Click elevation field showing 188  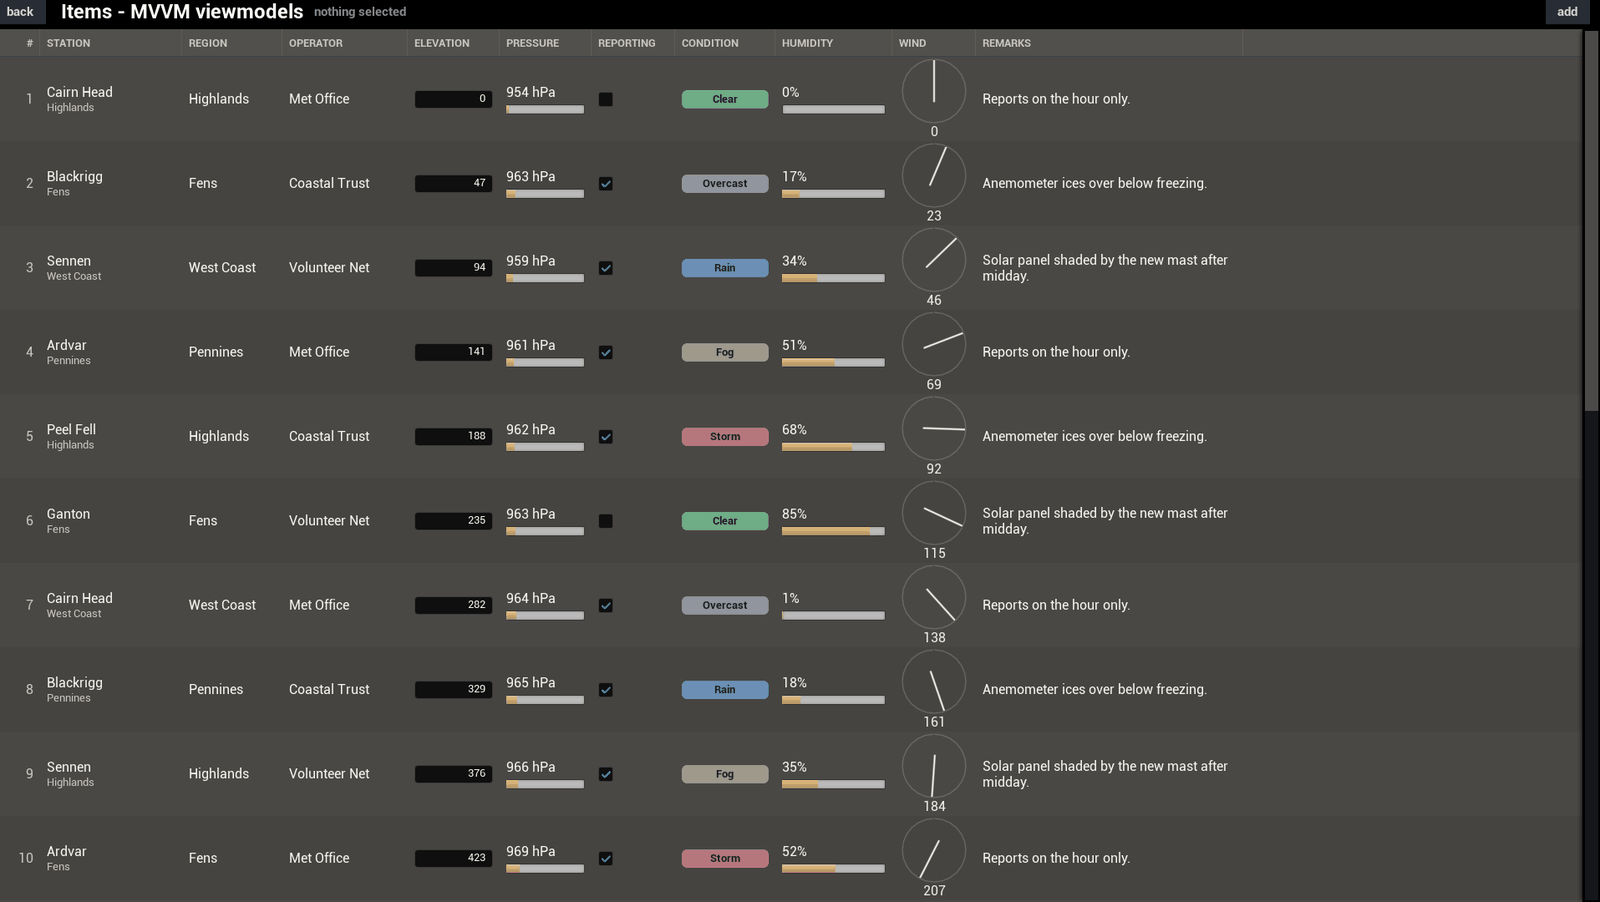click(453, 436)
